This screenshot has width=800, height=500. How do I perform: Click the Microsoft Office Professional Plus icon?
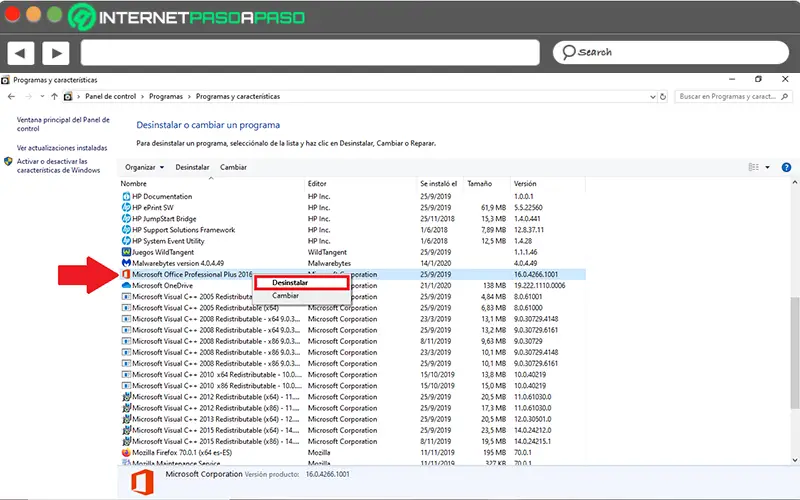click(x=126, y=274)
